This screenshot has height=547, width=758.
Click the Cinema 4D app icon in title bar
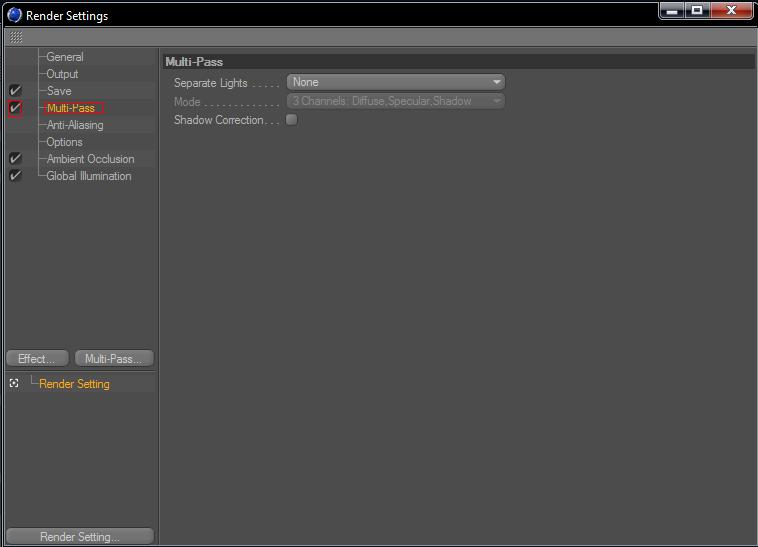(15, 15)
